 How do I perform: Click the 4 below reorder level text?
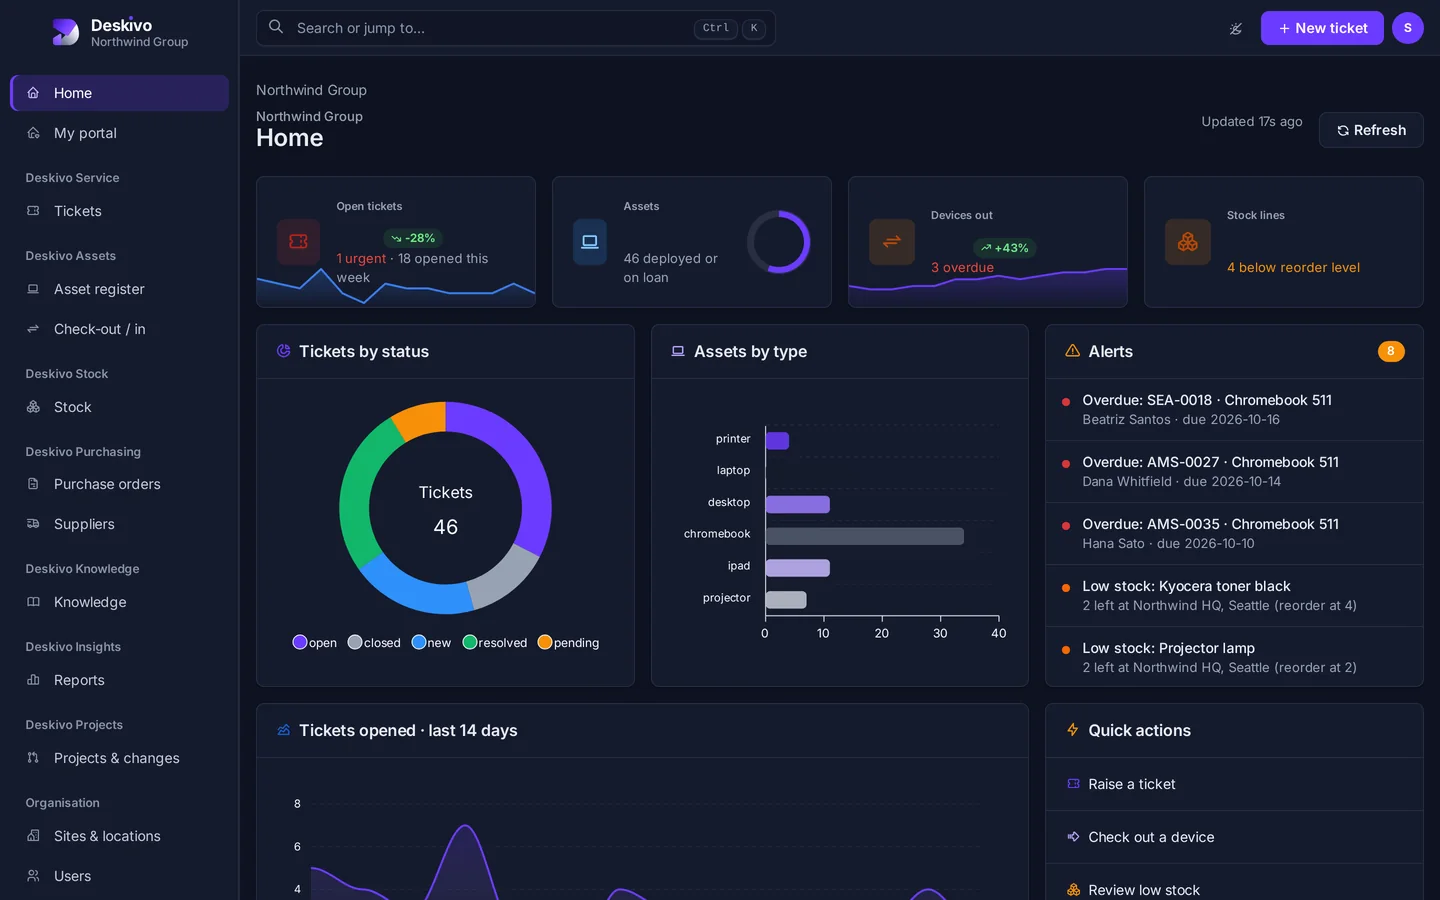pos(1293,267)
